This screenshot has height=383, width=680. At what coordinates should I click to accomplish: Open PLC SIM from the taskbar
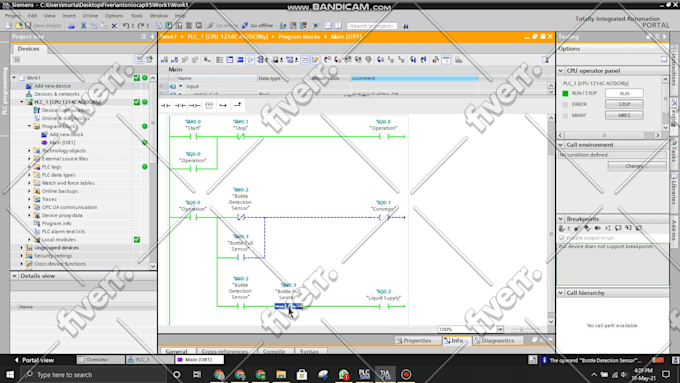[x=364, y=374]
